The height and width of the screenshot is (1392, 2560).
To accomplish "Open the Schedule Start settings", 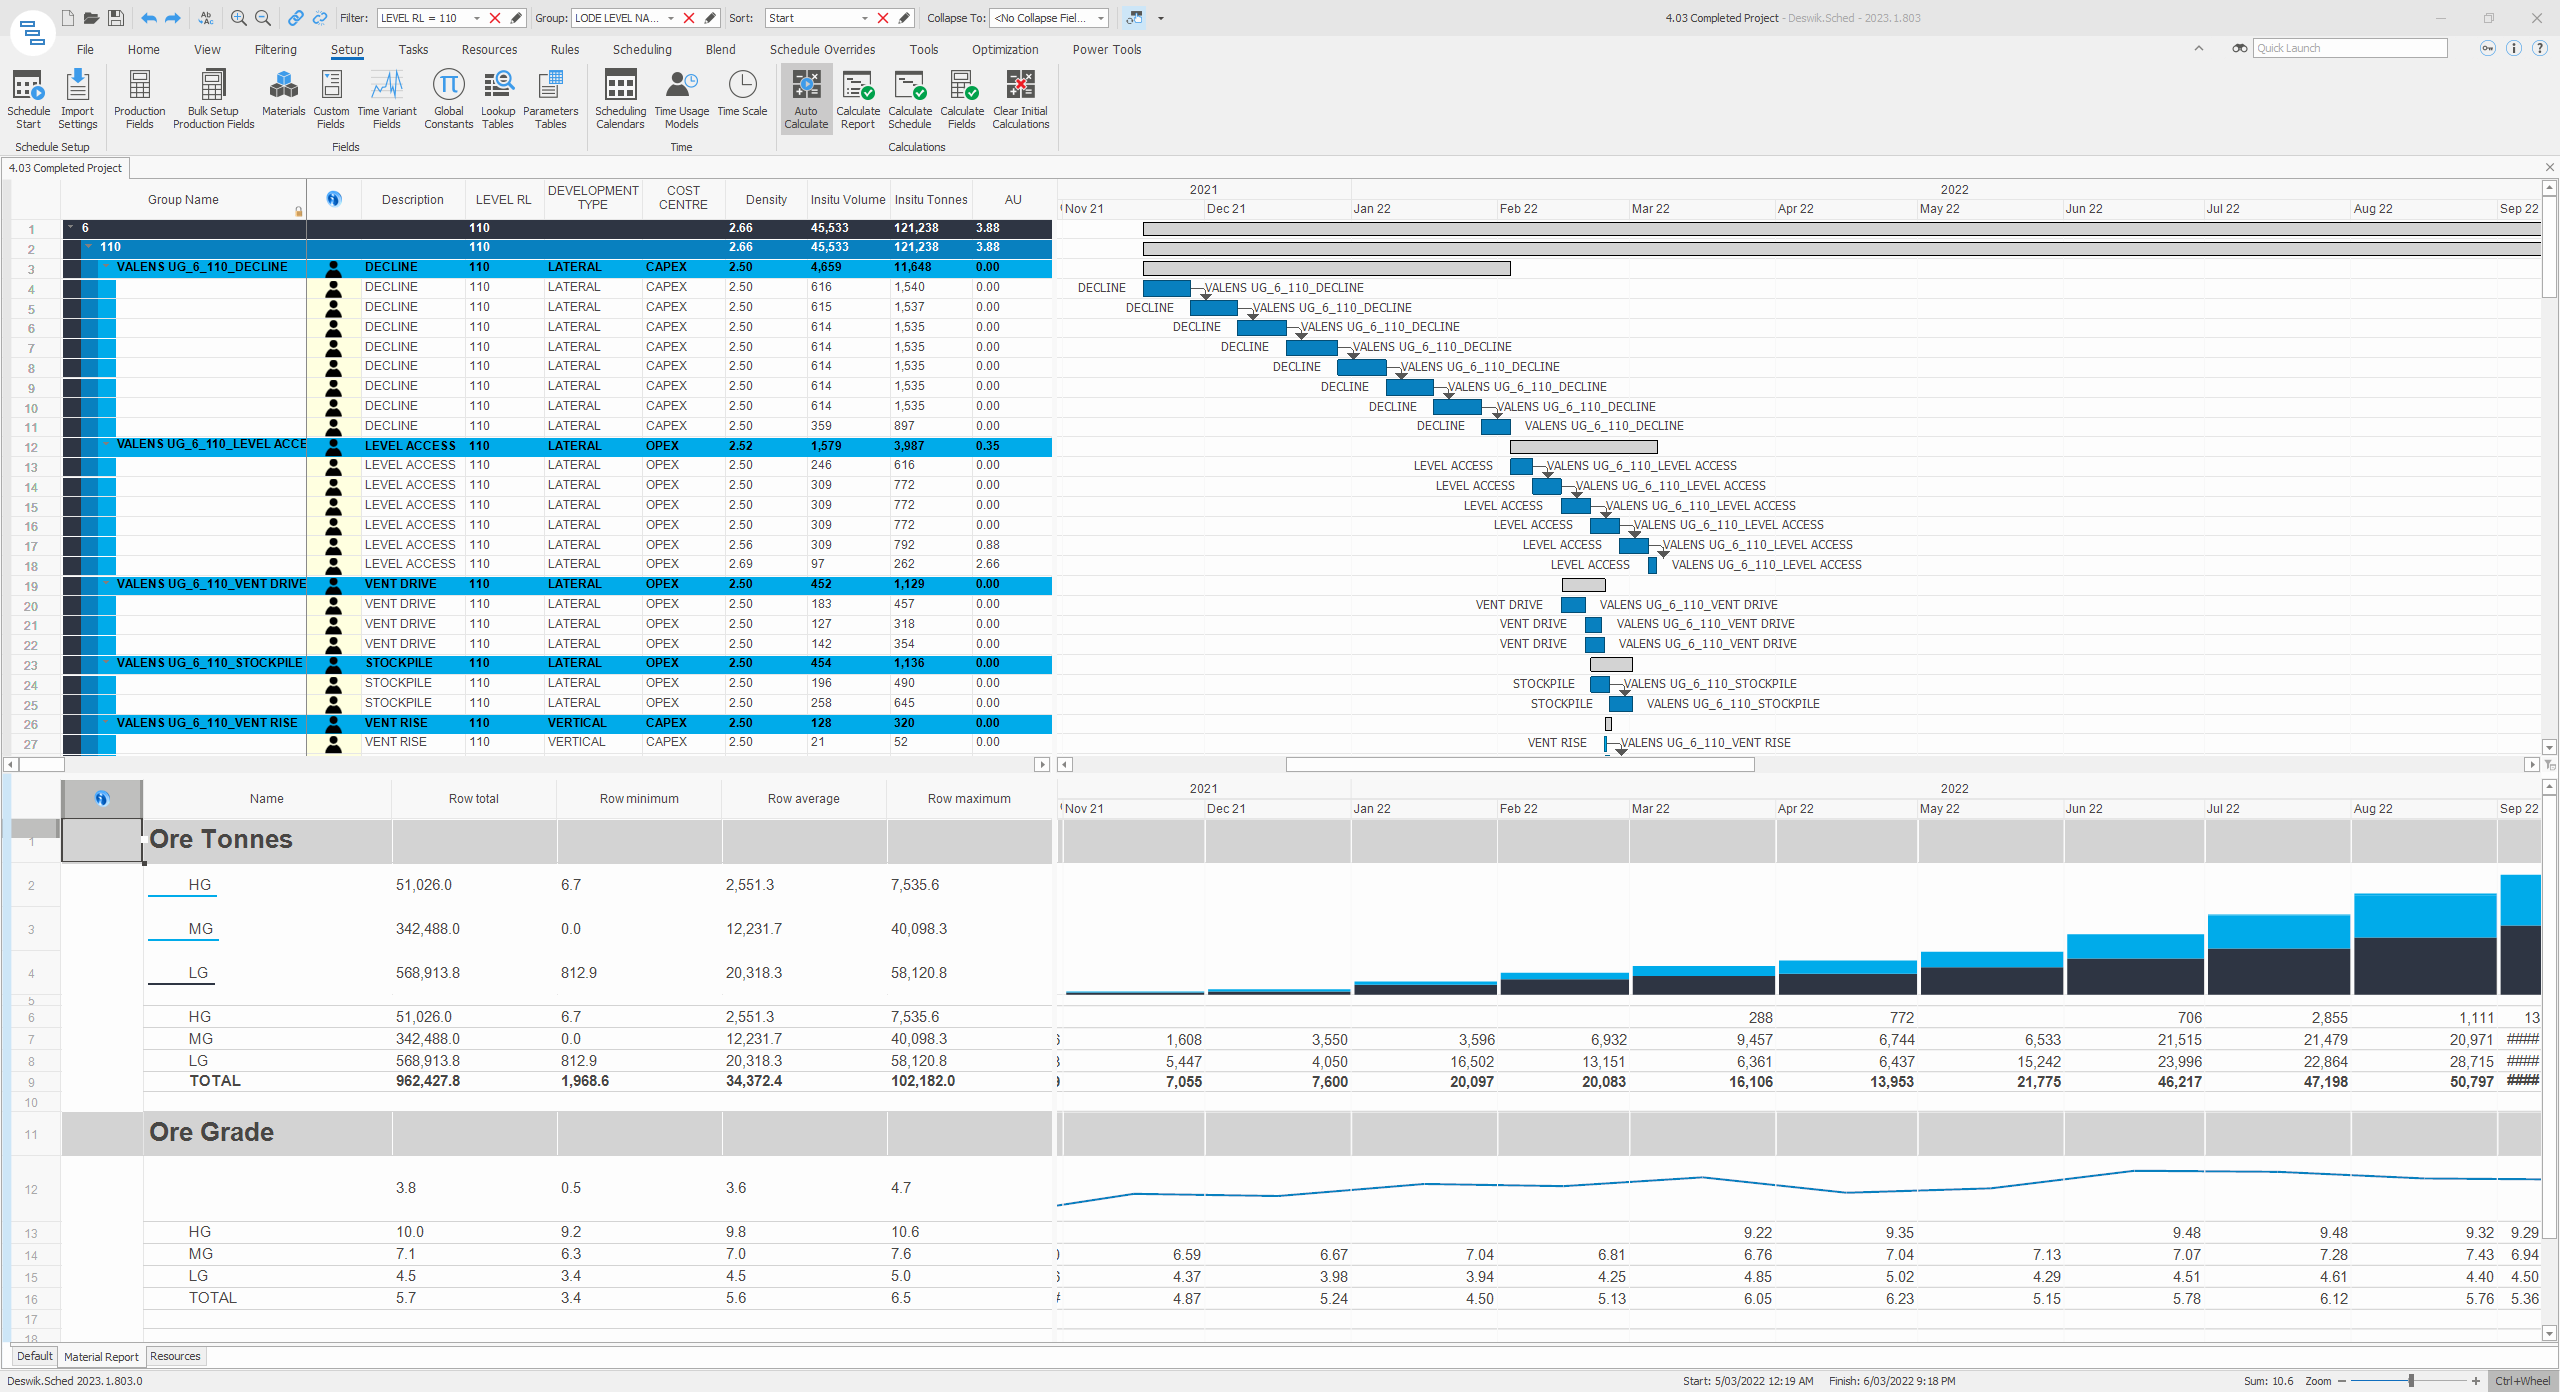I will click(28, 99).
